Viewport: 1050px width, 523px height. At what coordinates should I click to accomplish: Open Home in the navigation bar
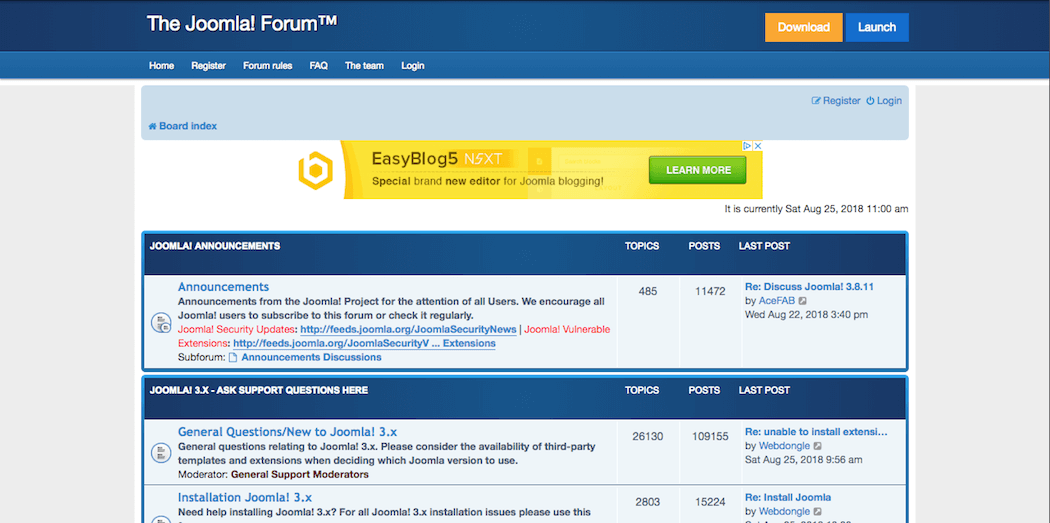[x=161, y=66]
